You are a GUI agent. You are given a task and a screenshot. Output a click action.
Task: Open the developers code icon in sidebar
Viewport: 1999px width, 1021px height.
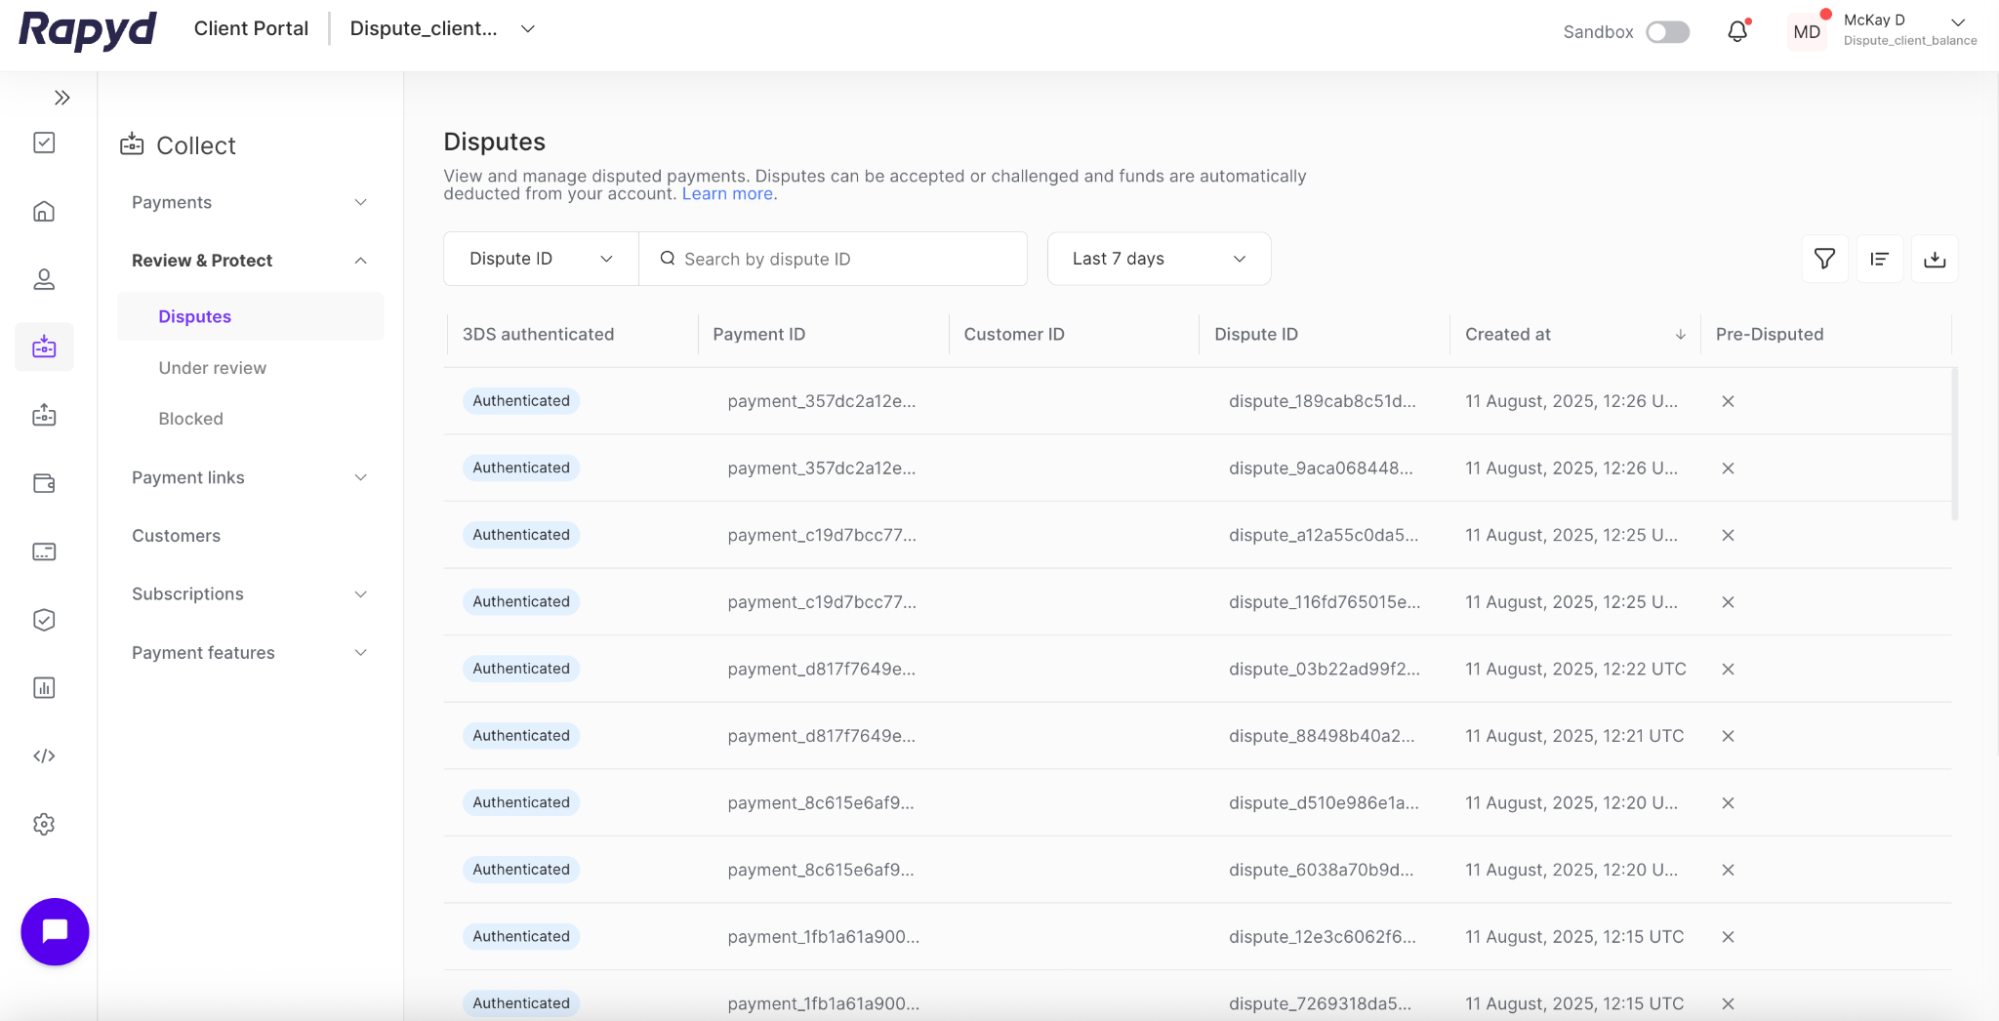(x=44, y=756)
